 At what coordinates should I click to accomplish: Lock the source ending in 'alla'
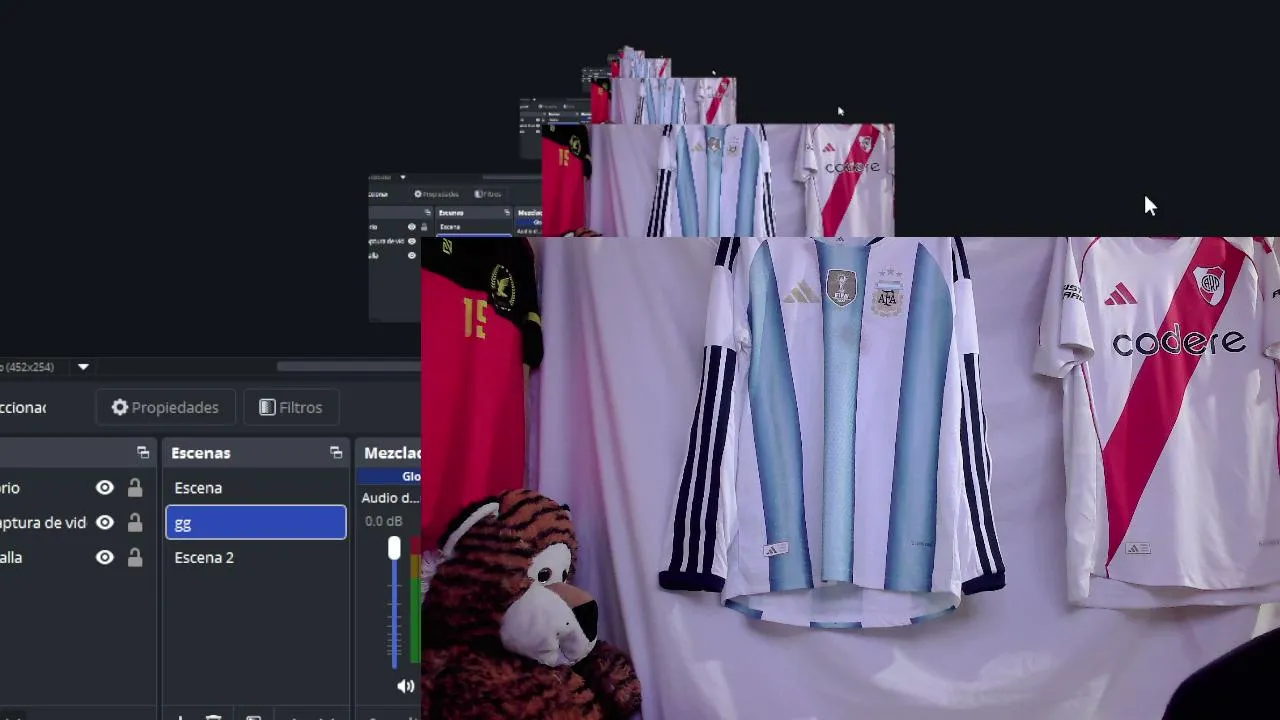pyautogui.click(x=135, y=558)
